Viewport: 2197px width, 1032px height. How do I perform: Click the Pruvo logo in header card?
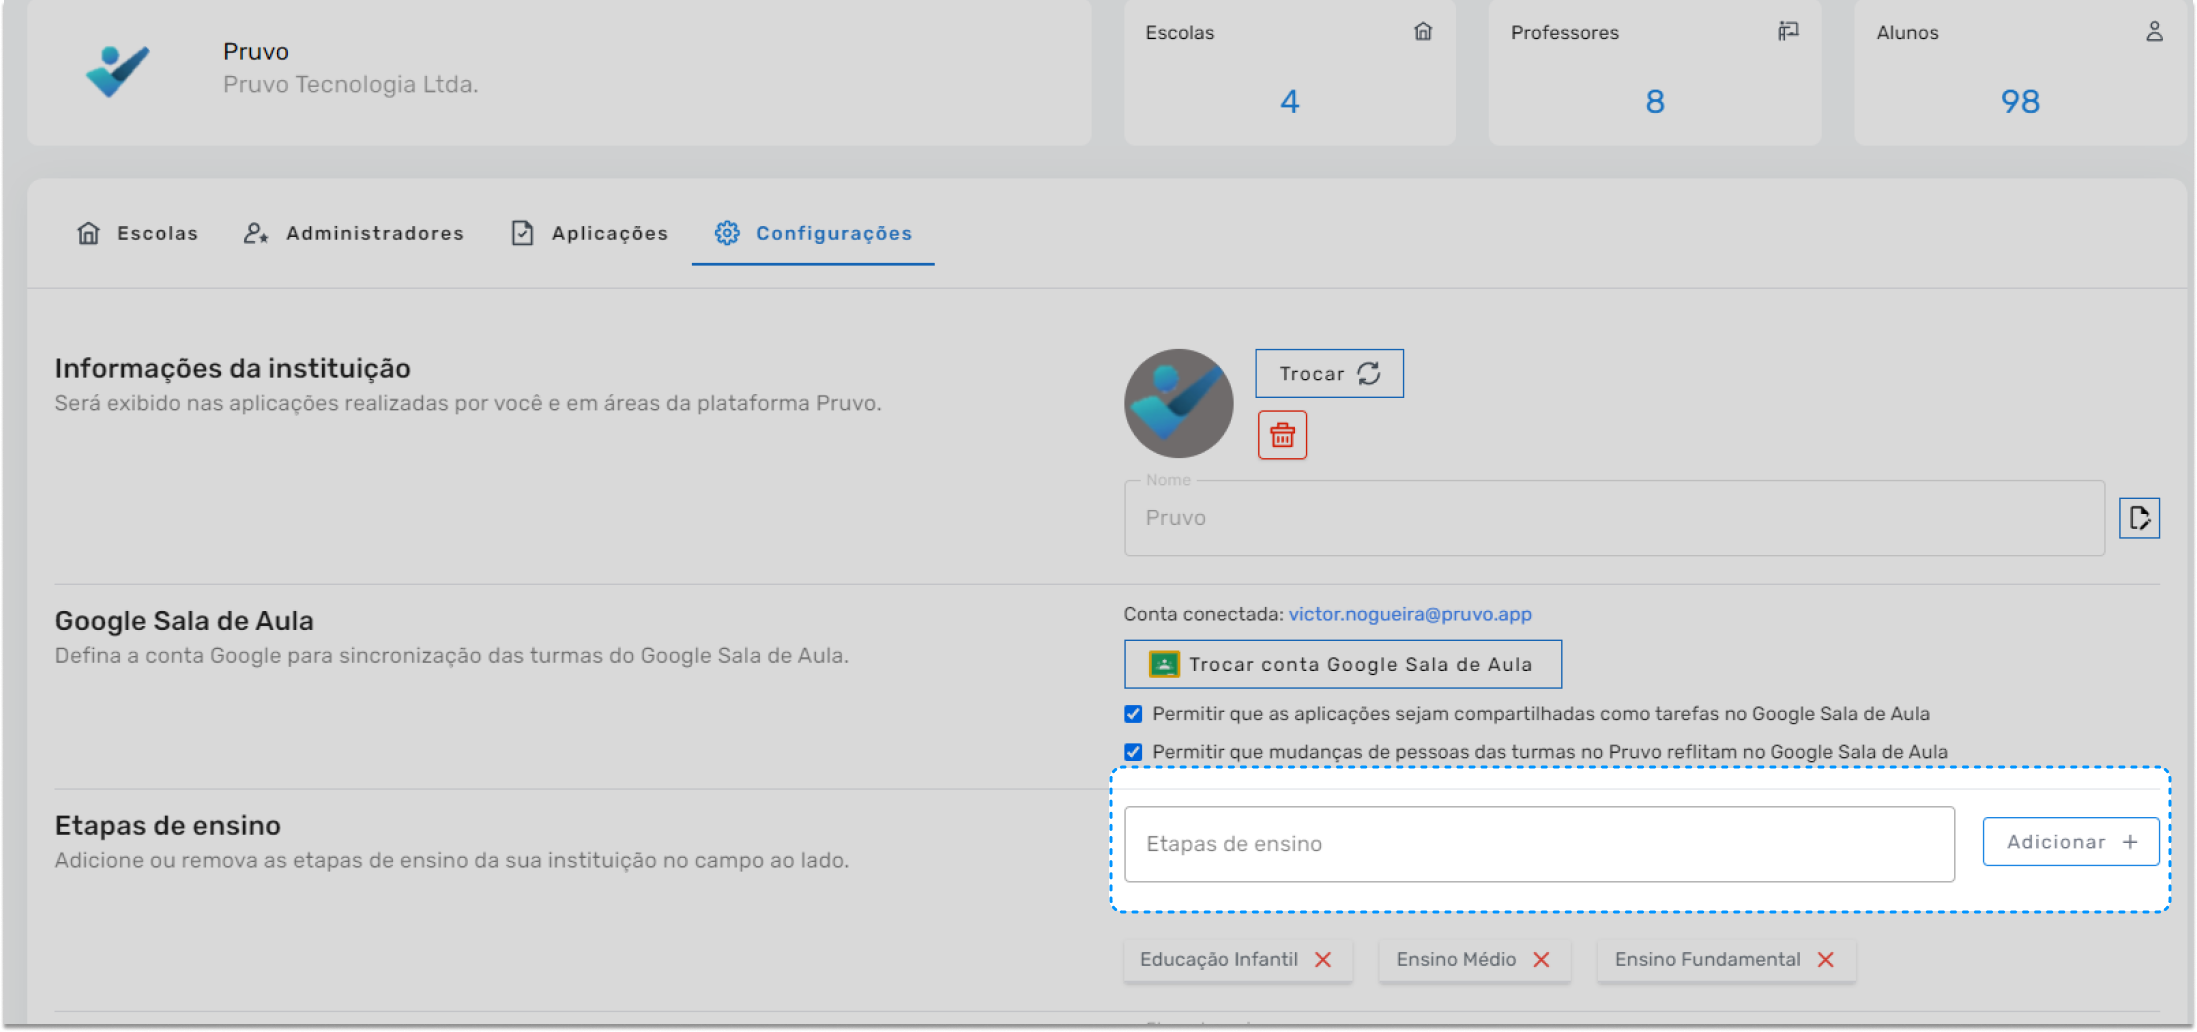[118, 71]
